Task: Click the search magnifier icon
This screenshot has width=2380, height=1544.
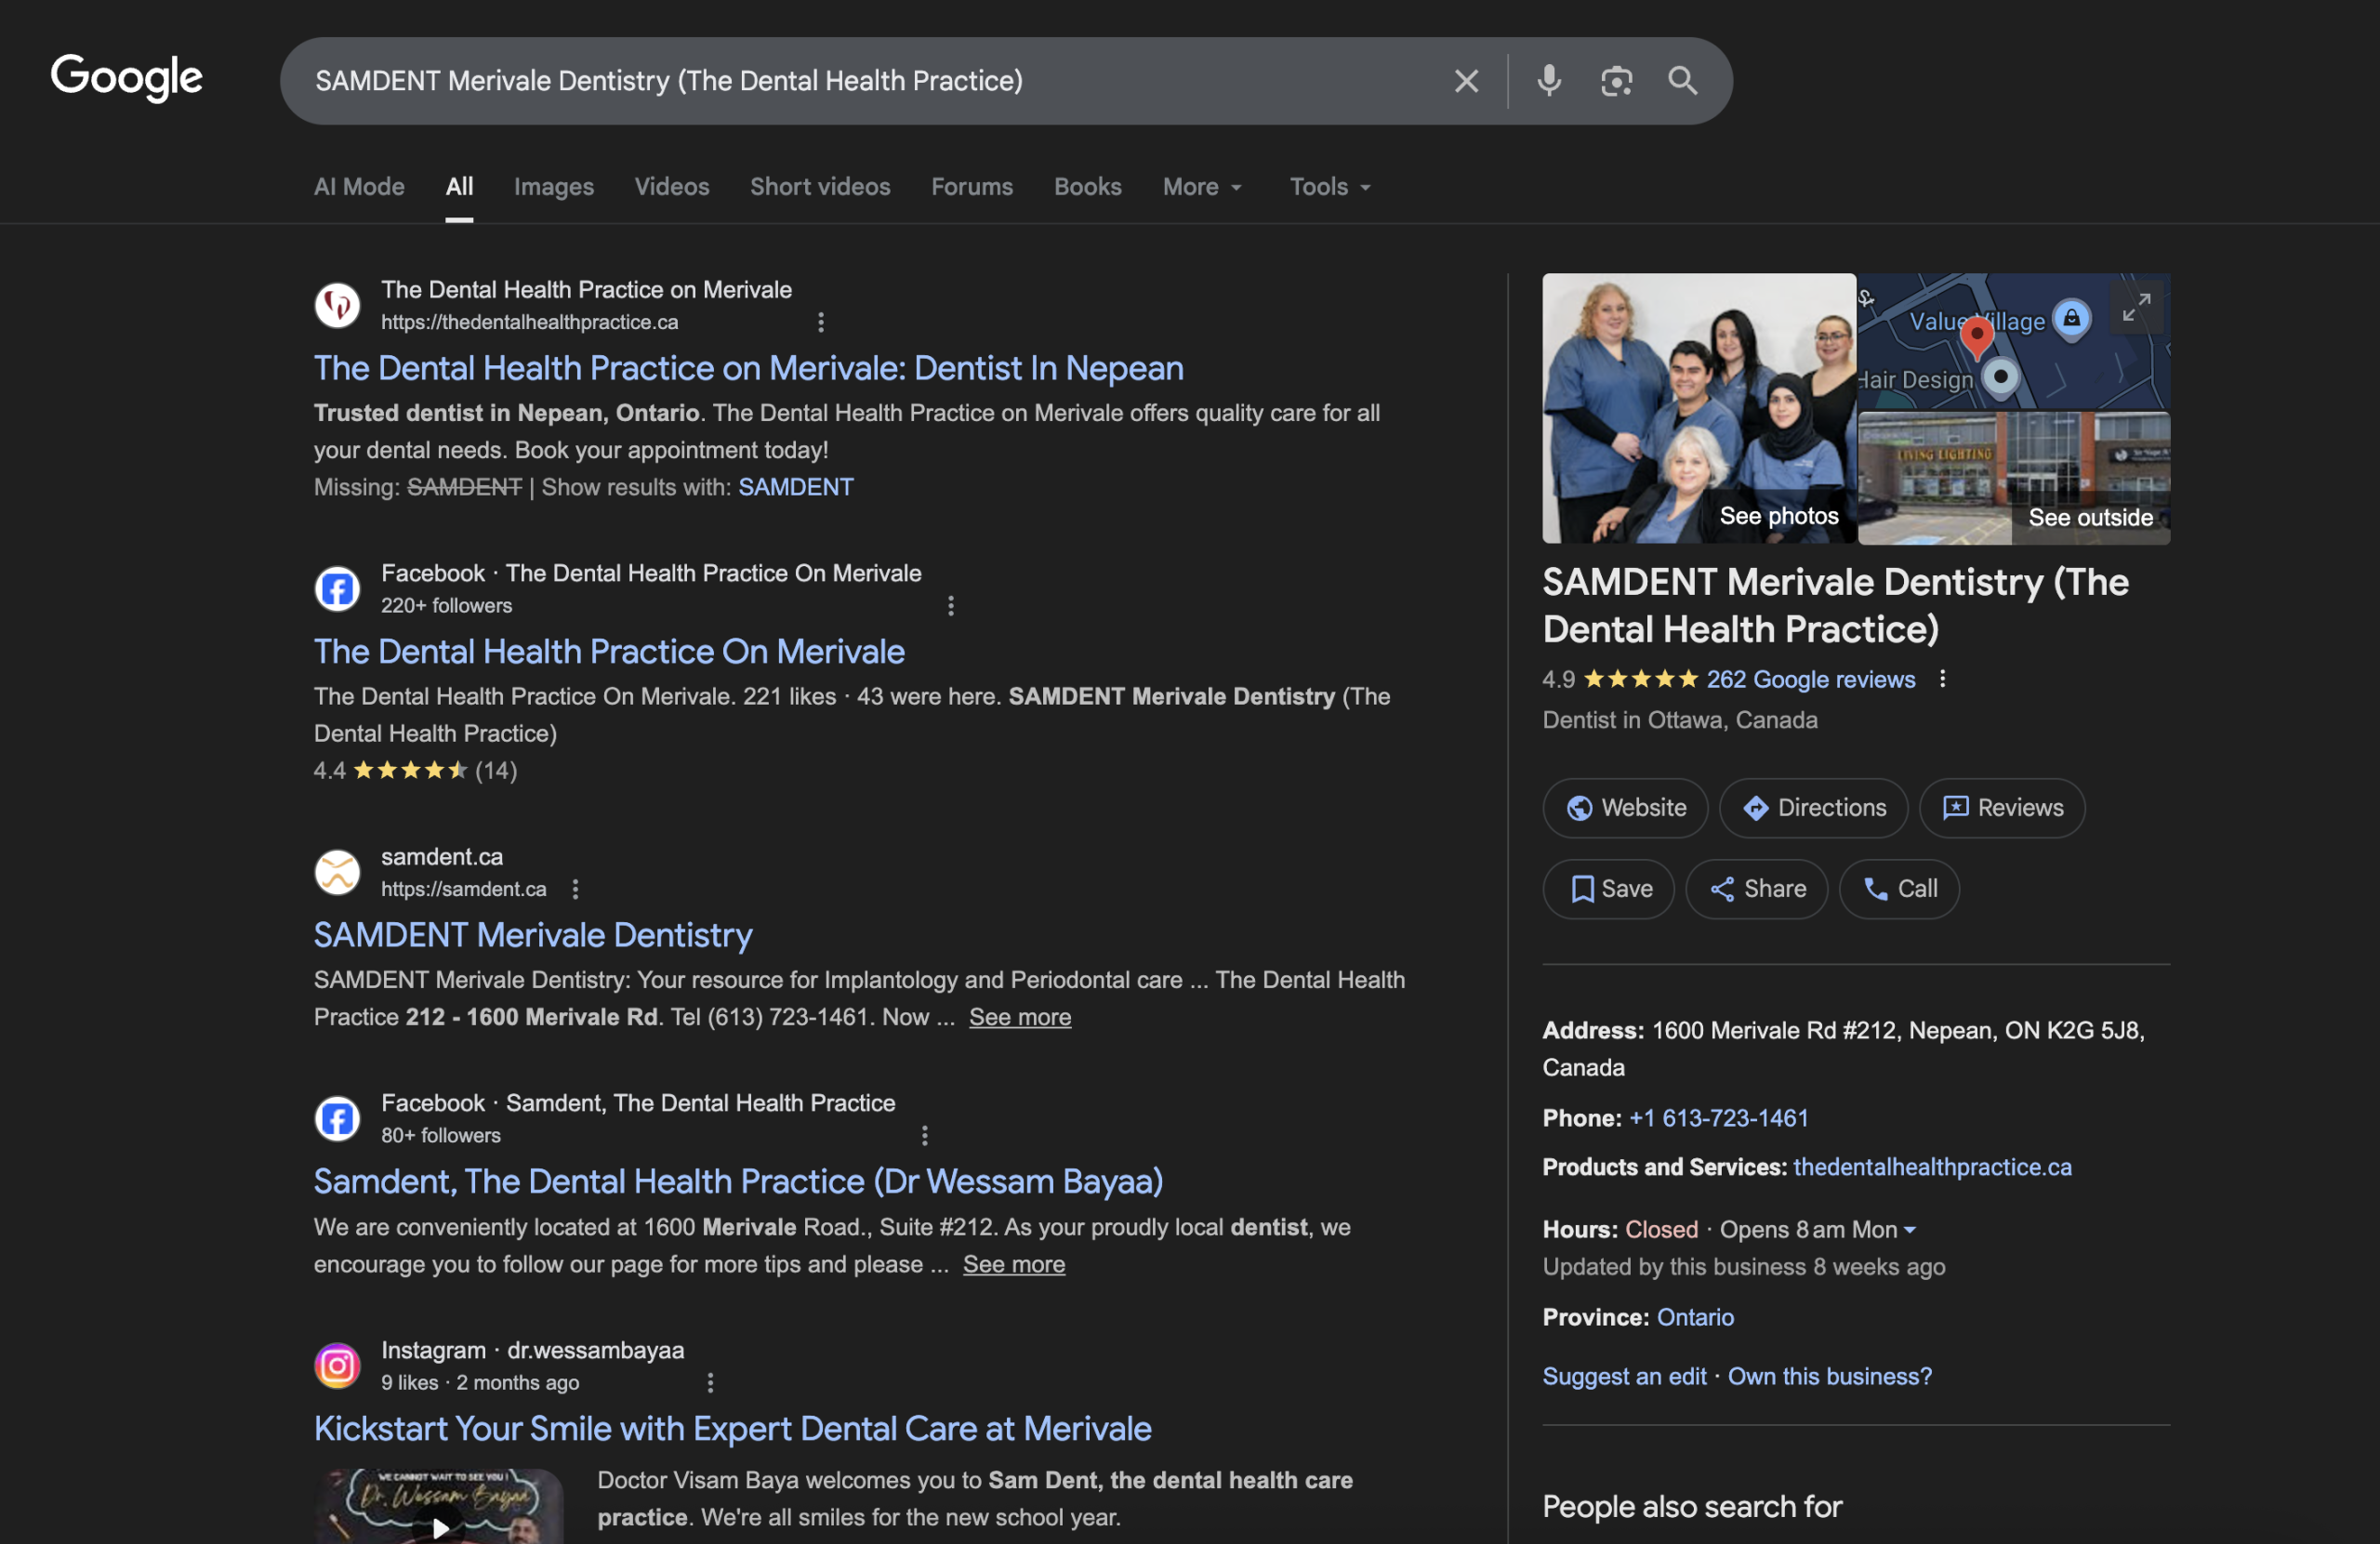Action: point(1683,80)
